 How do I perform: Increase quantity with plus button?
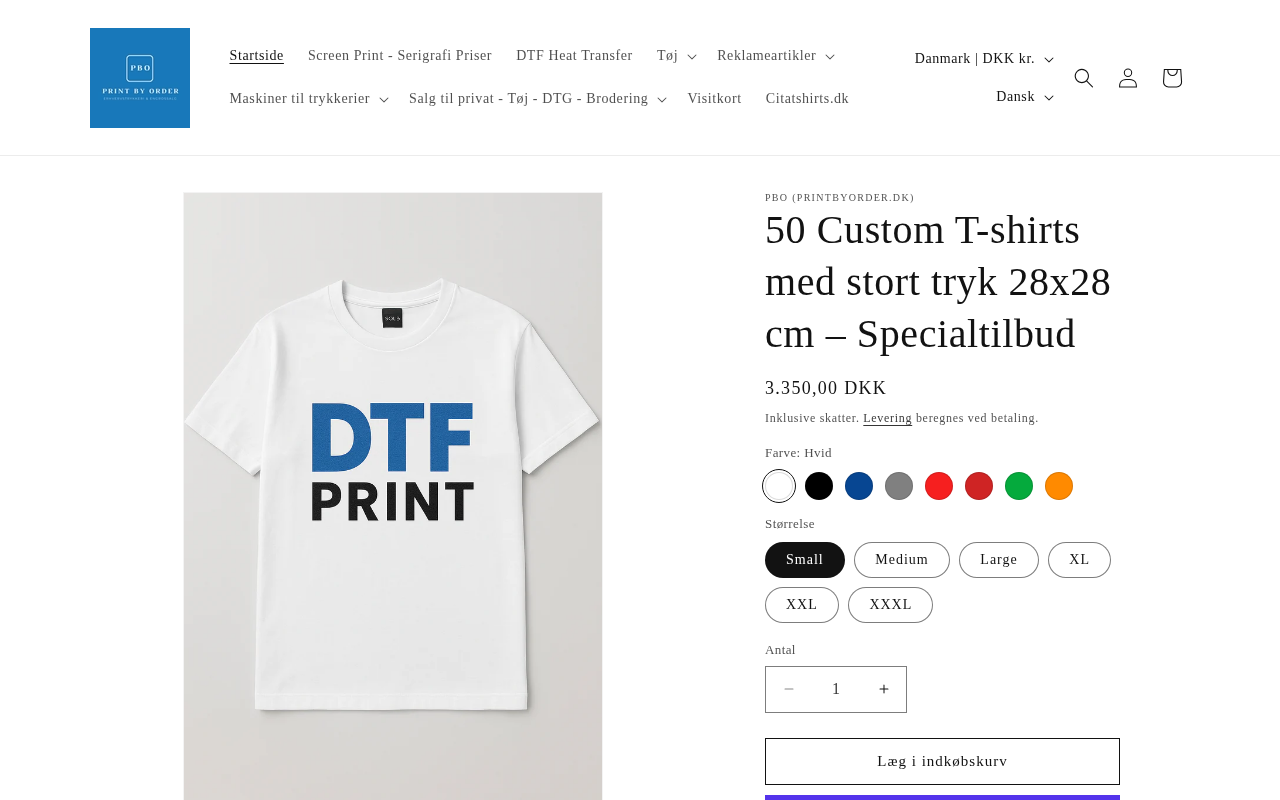tap(884, 689)
